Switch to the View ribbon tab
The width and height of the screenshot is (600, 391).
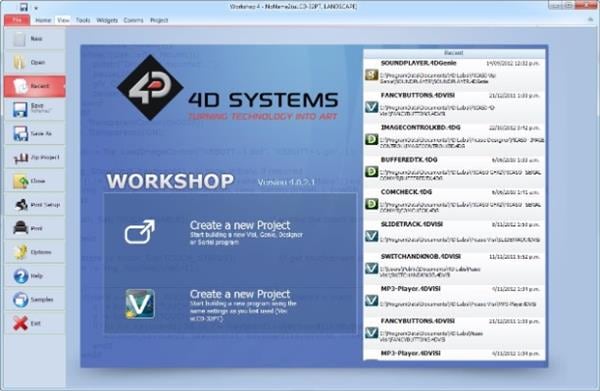[63, 20]
